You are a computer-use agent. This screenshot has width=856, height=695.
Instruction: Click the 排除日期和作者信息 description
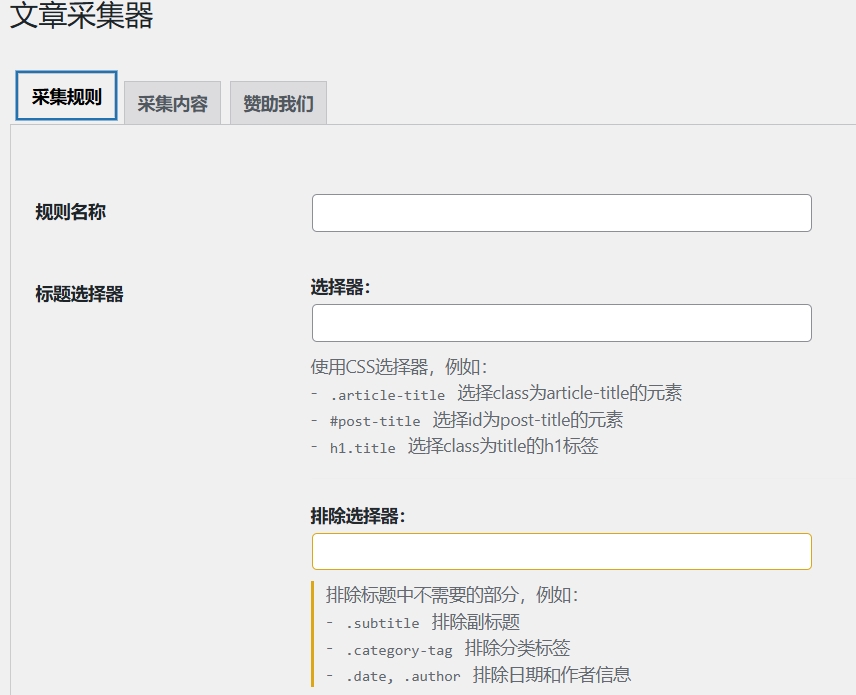click(552, 675)
